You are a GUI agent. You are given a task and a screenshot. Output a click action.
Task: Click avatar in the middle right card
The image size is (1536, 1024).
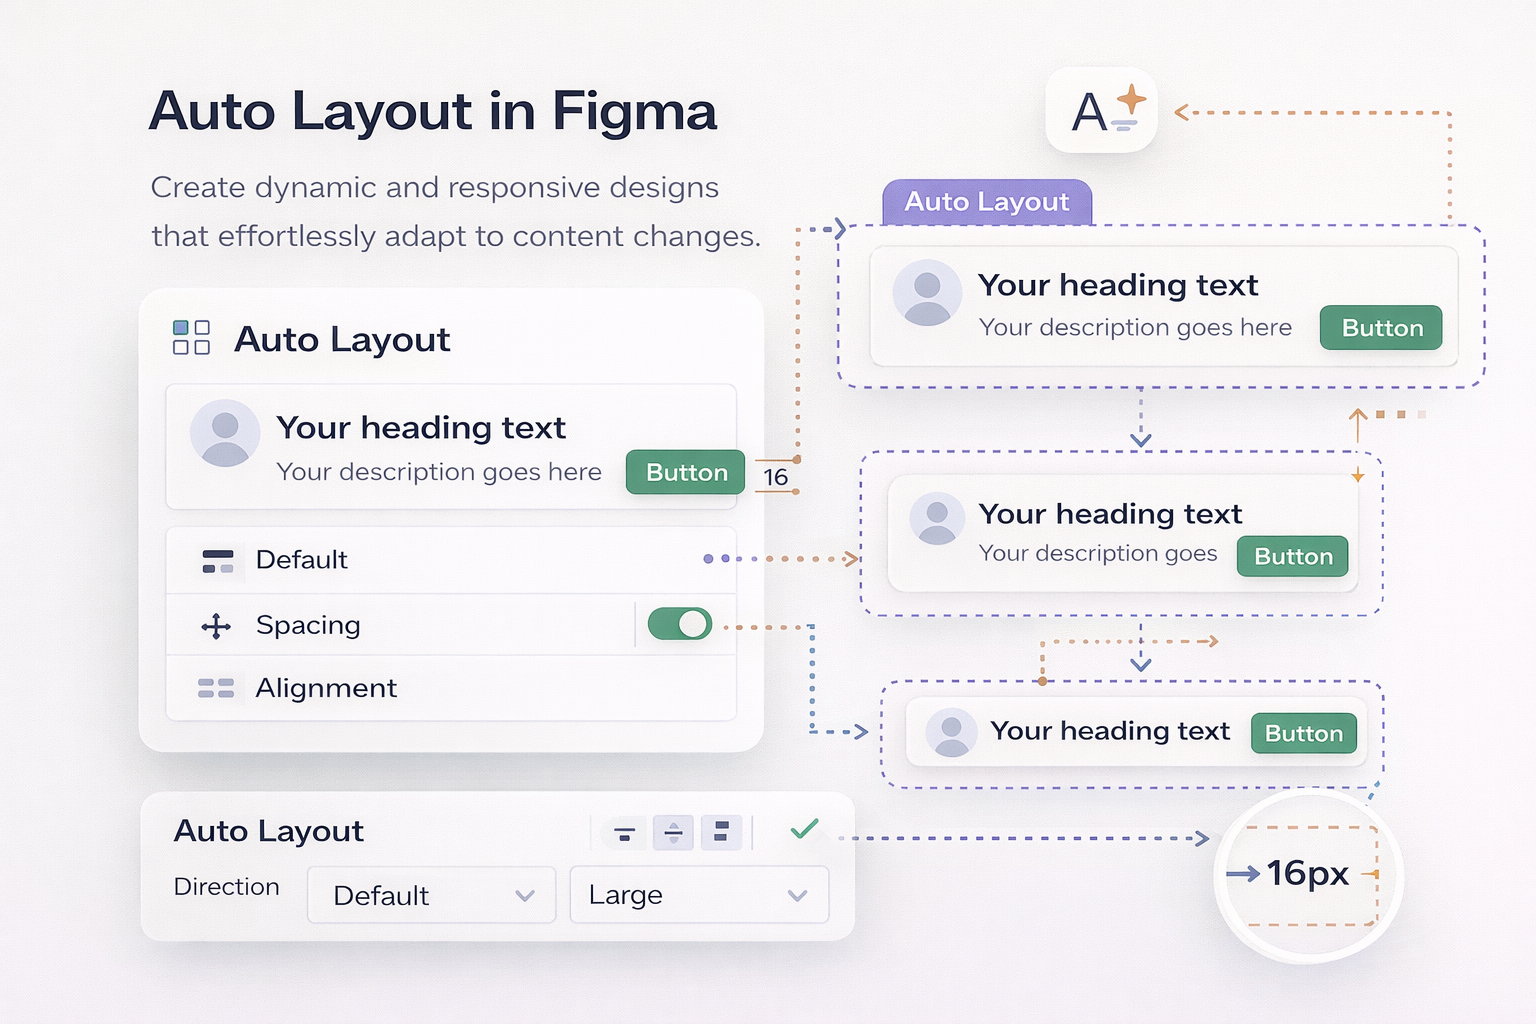click(x=937, y=519)
